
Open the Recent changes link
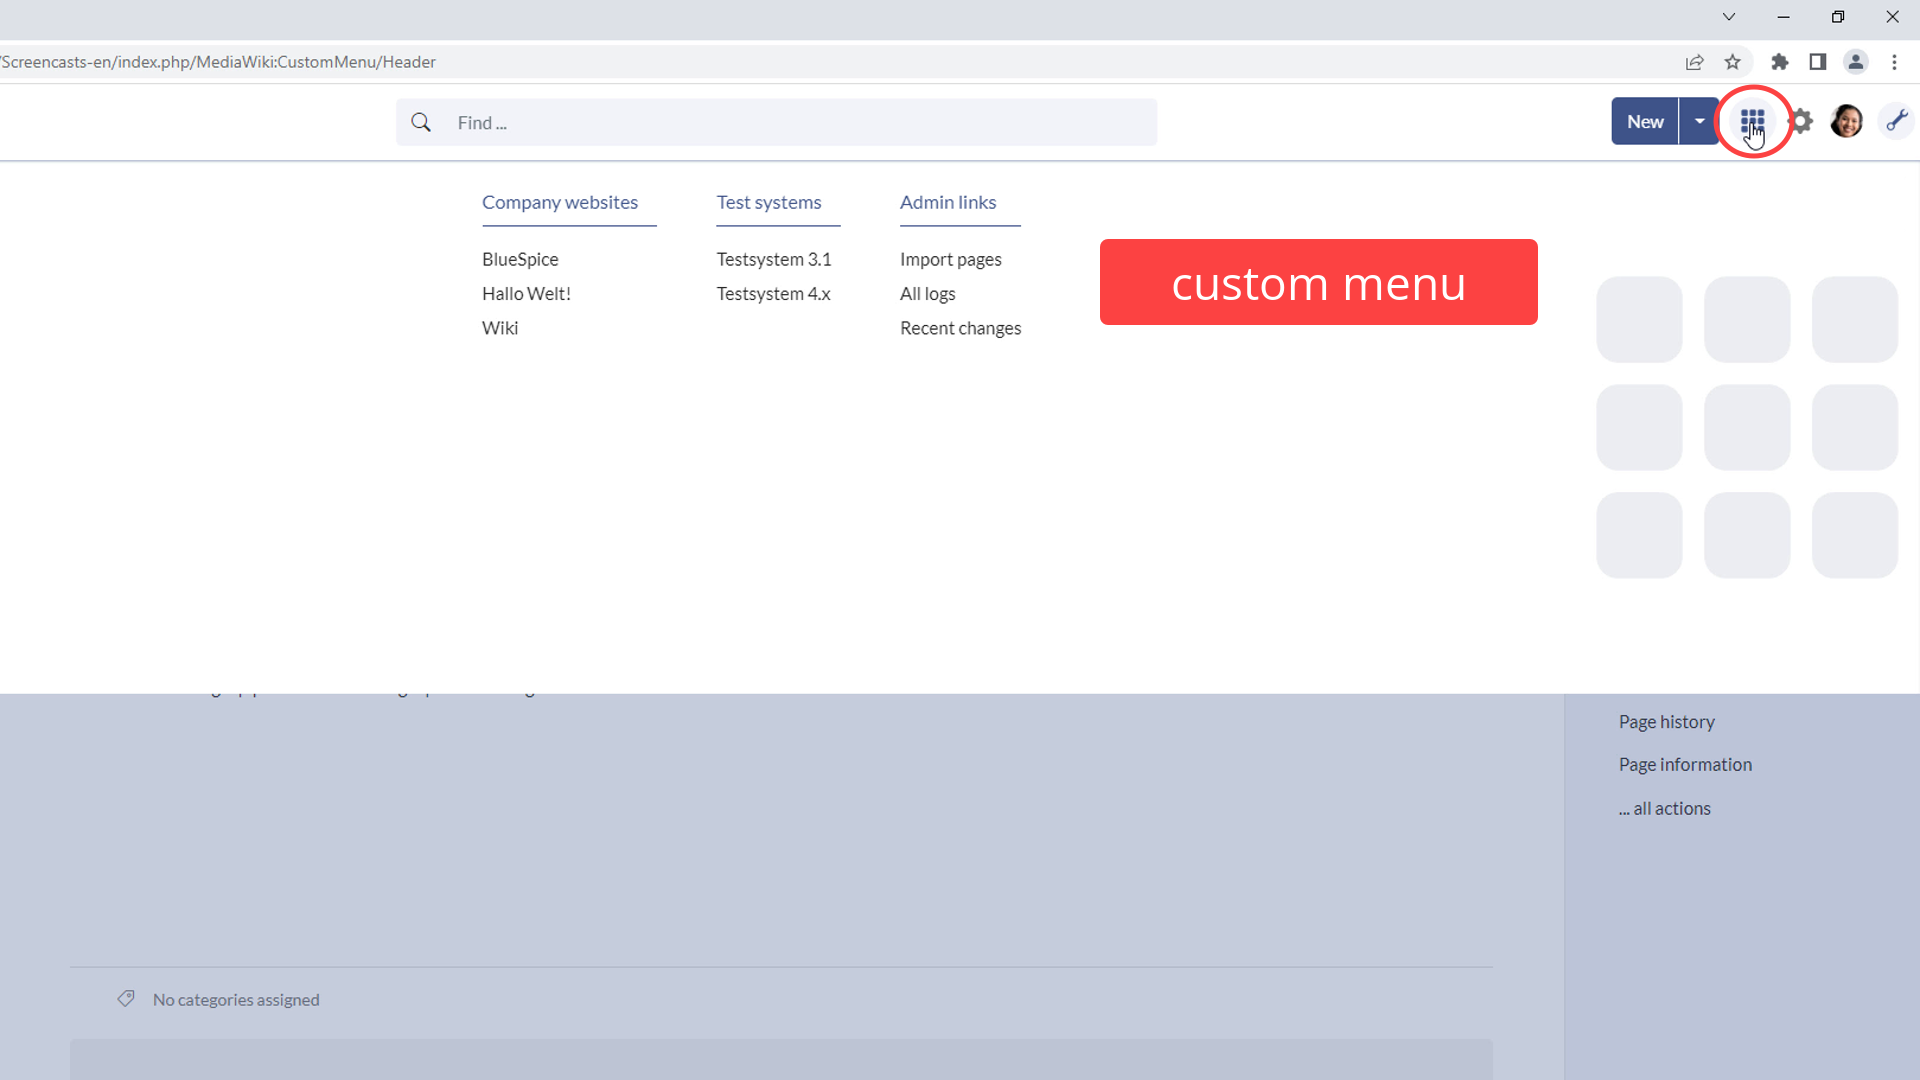point(961,328)
